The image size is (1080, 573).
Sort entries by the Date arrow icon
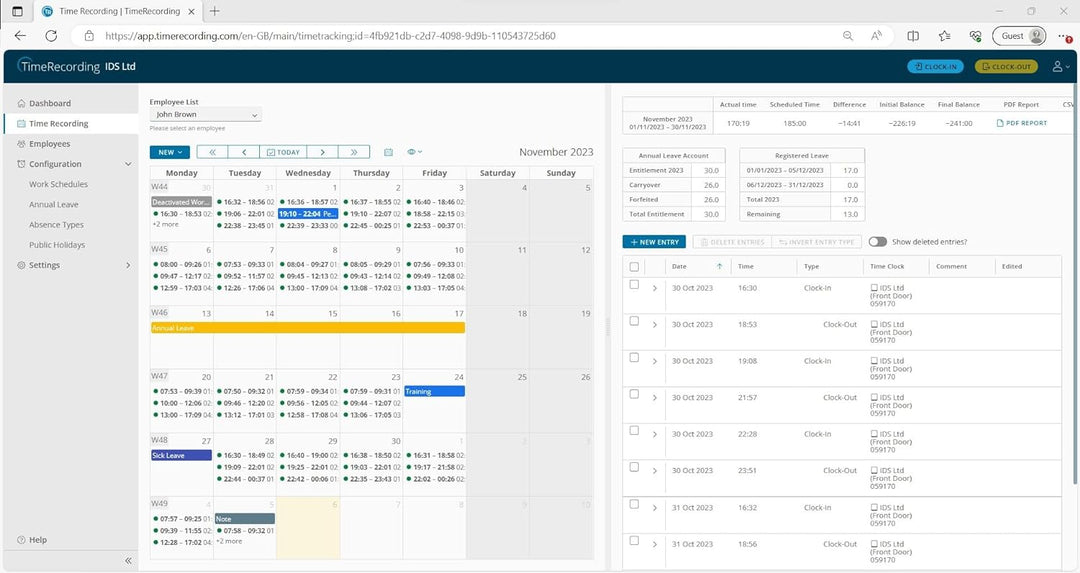[719, 267]
